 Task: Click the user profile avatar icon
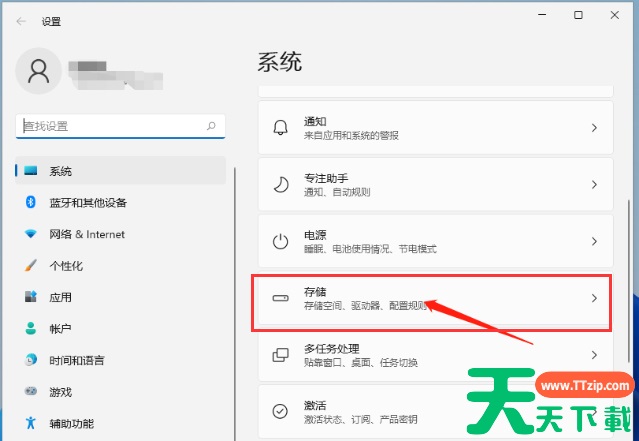pos(40,70)
